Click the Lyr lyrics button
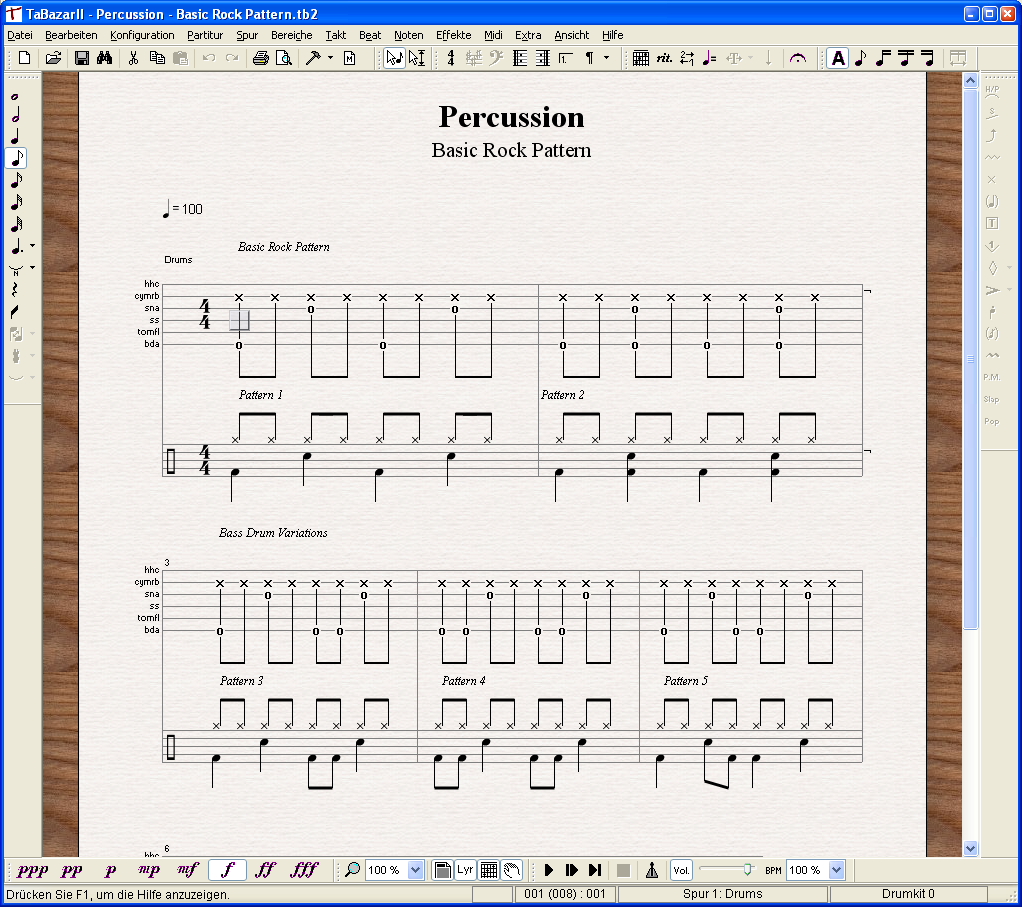This screenshot has height=907, width=1022. click(x=465, y=870)
